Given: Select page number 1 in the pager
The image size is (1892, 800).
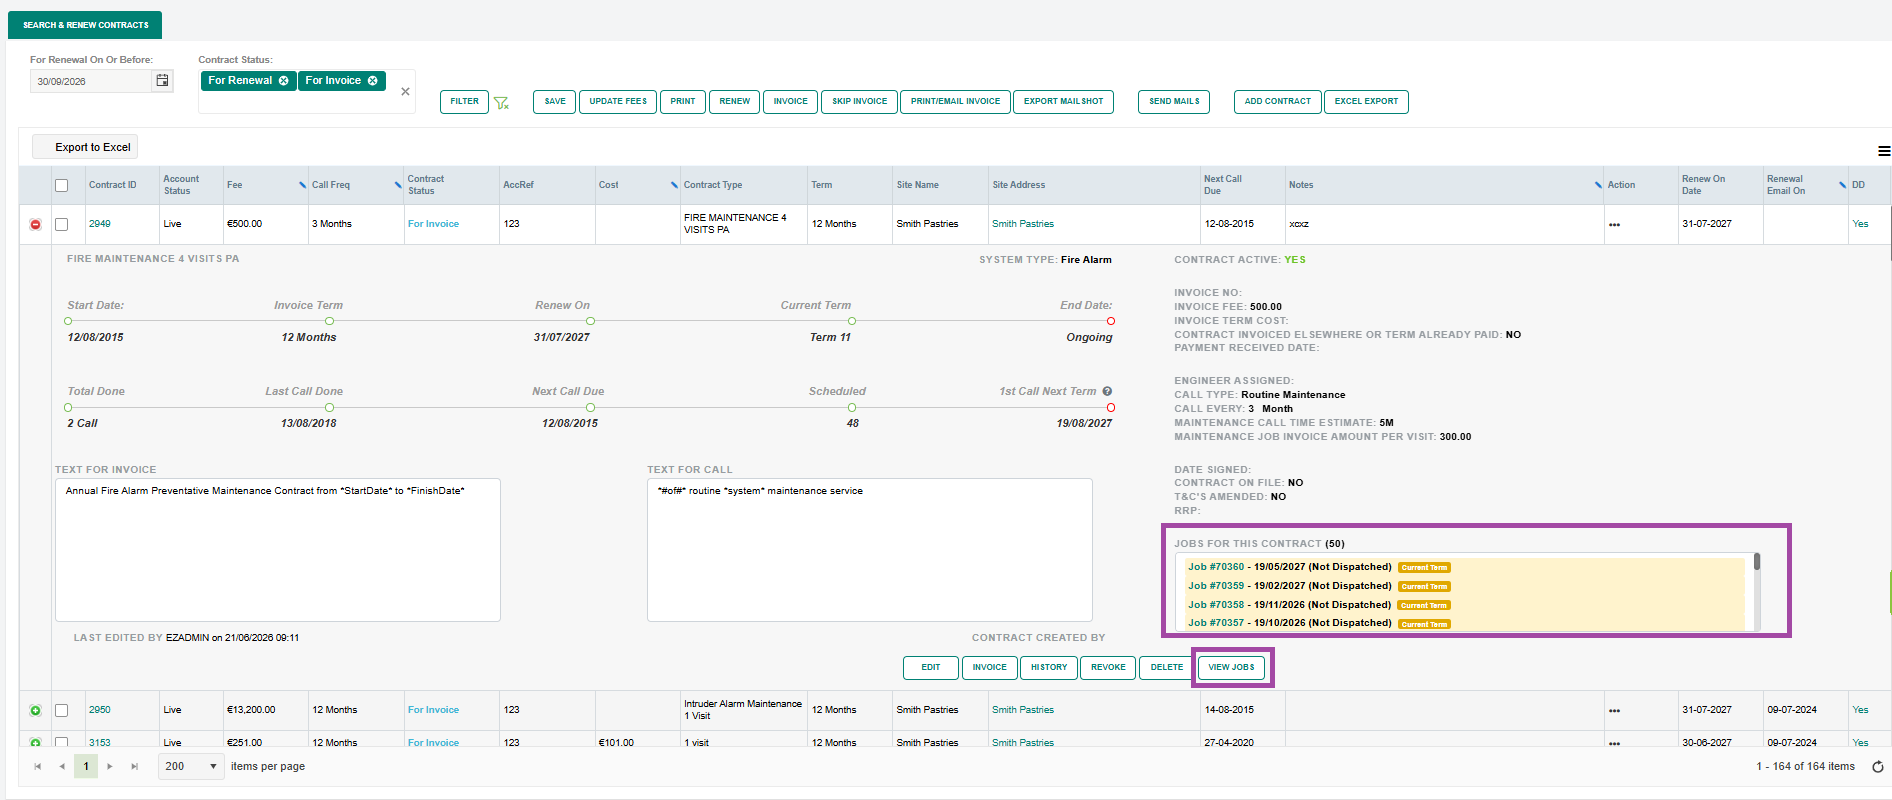Looking at the screenshot, I should [x=86, y=767].
